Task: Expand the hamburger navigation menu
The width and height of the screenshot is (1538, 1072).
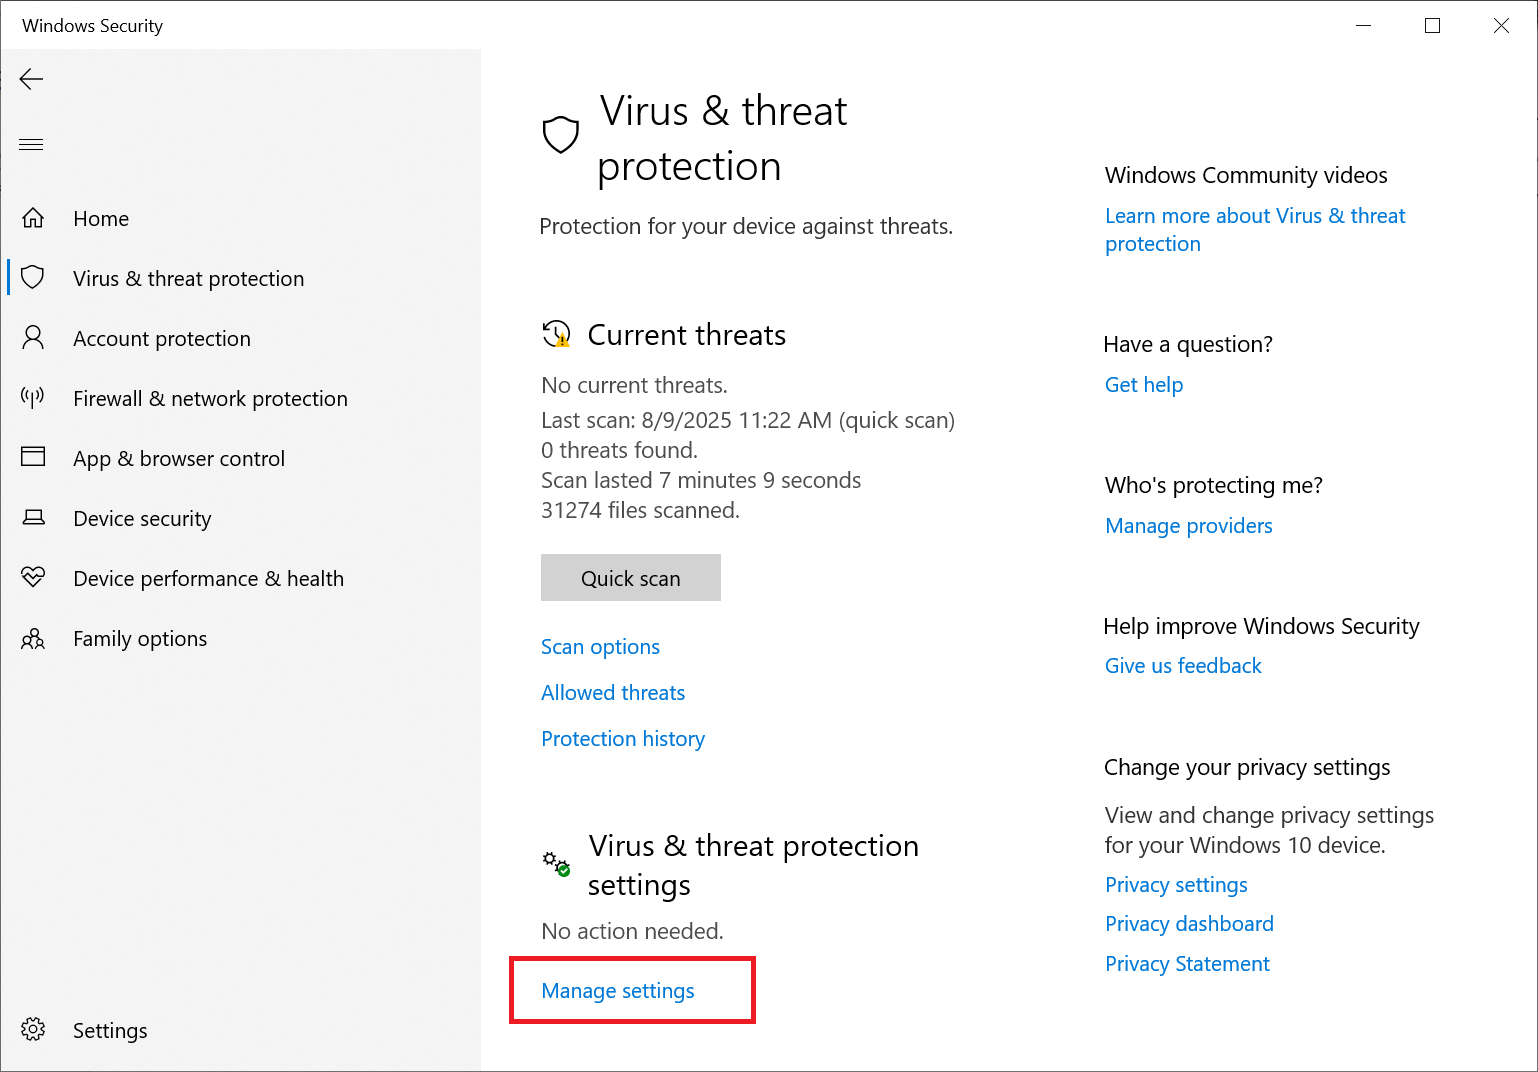Action: tap(32, 145)
